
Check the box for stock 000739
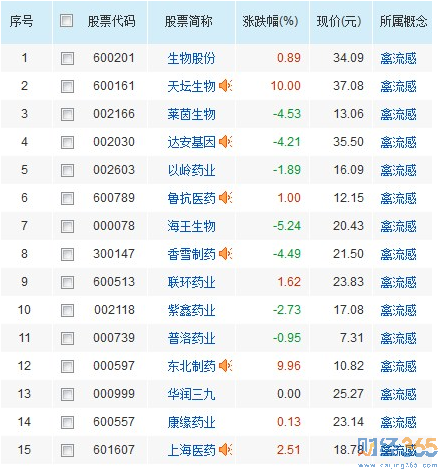click(x=67, y=338)
